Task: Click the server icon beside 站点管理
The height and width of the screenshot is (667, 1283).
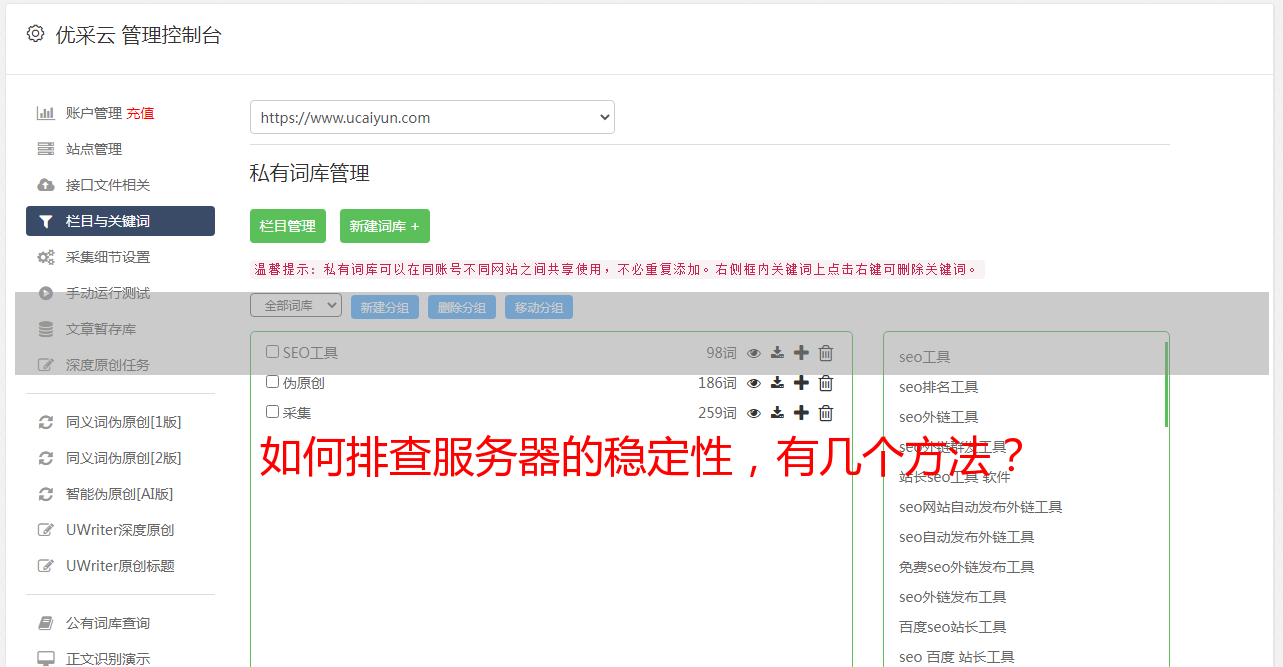Action: click(46, 149)
